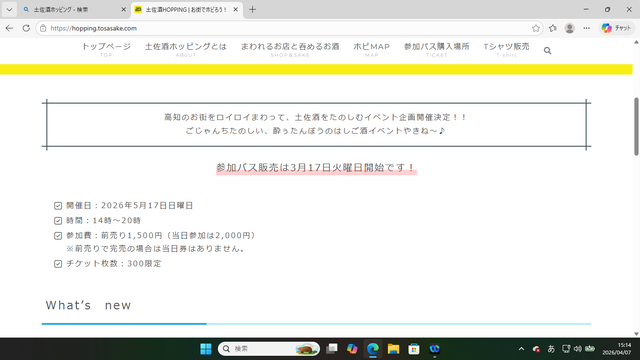
Task: Close the 土佐酒HOPPING tab
Action: tap(236, 9)
